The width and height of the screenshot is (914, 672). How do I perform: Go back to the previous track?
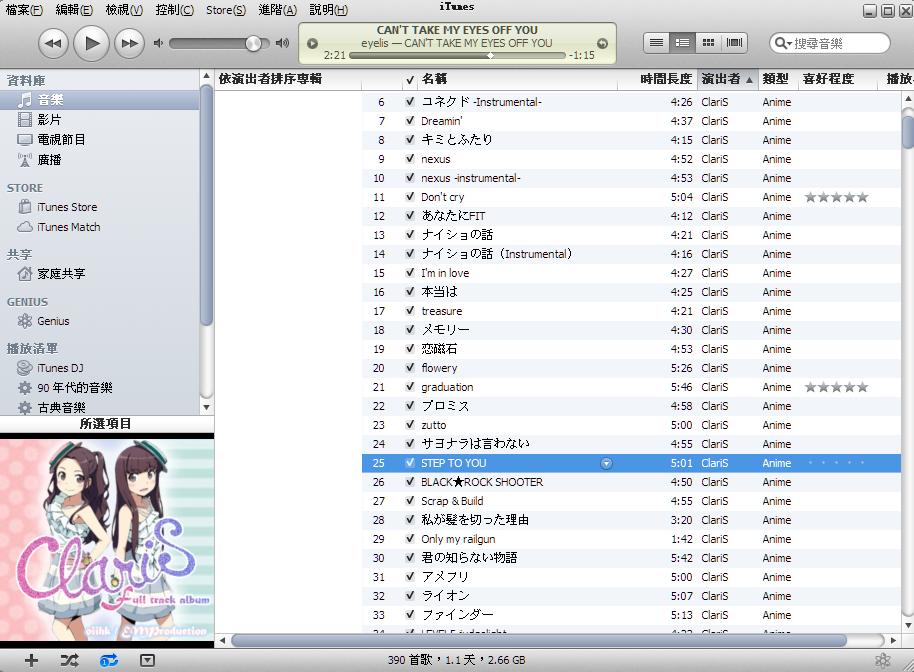(x=53, y=43)
